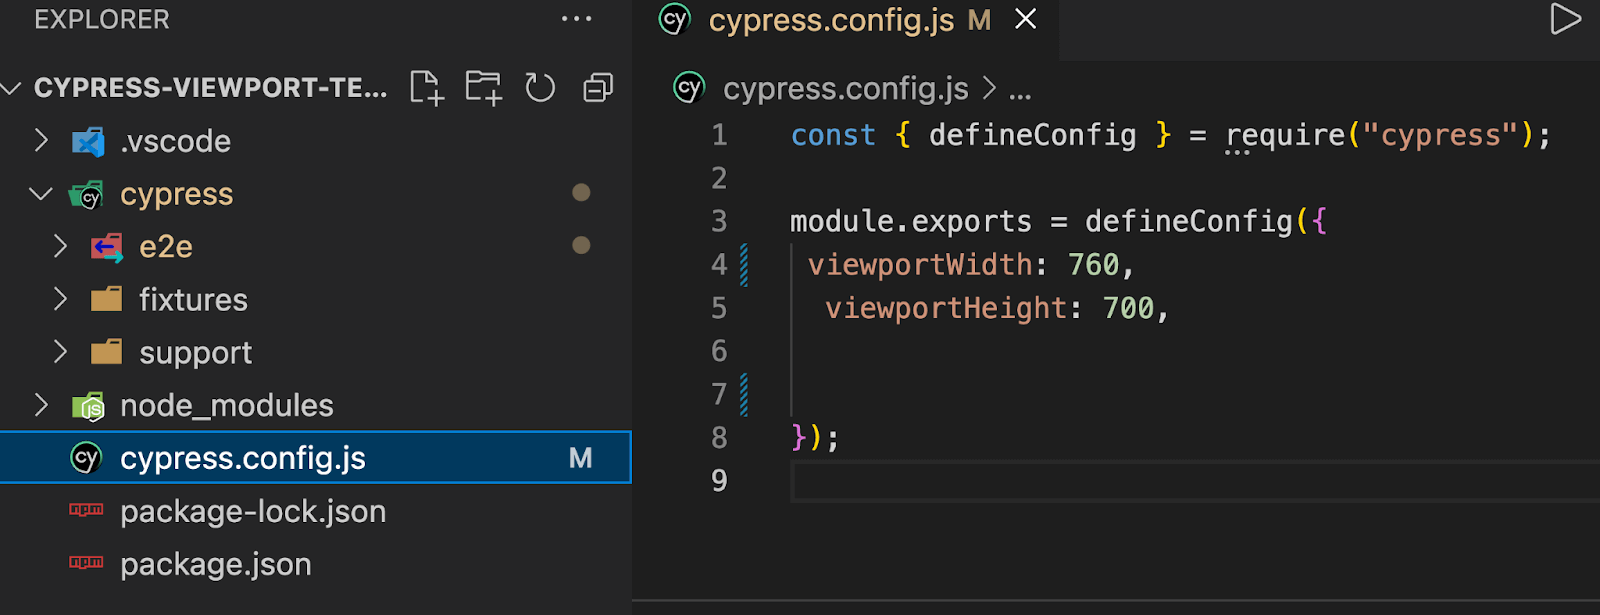Image resolution: width=1600 pixels, height=615 pixels.
Task: Click the New File icon in Explorer
Action: [427, 88]
